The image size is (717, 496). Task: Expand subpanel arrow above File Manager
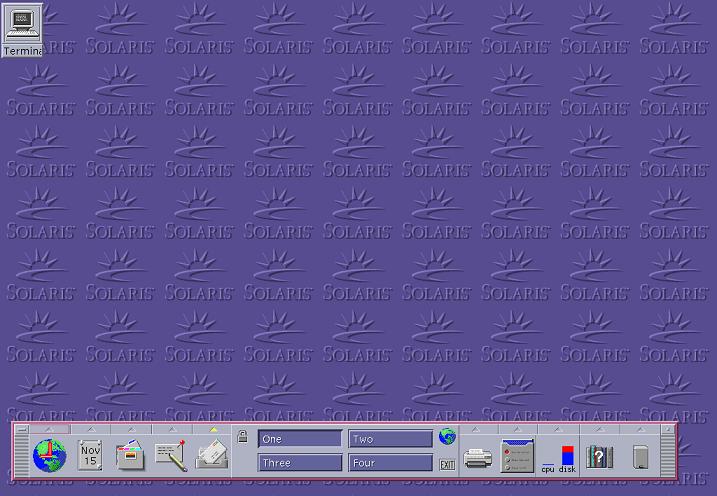131,429
